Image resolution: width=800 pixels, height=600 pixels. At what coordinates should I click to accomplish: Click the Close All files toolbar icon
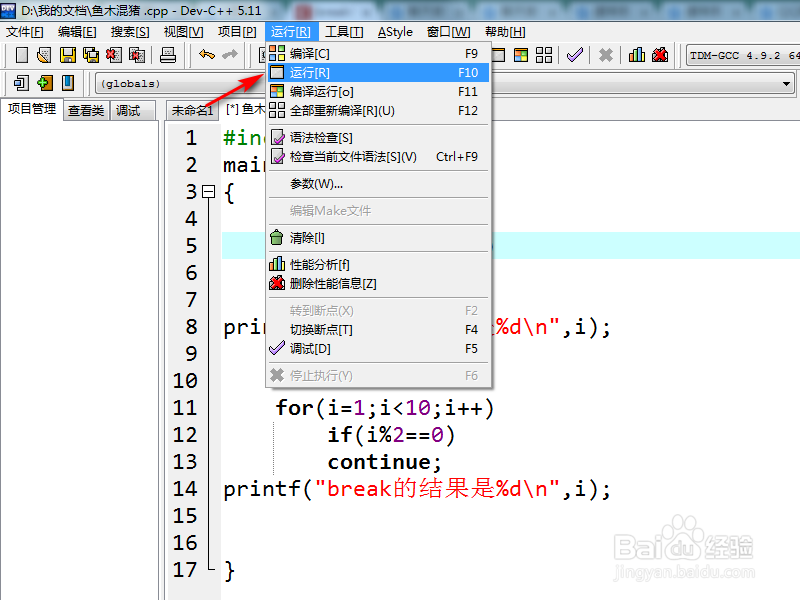tap(137, 55)
